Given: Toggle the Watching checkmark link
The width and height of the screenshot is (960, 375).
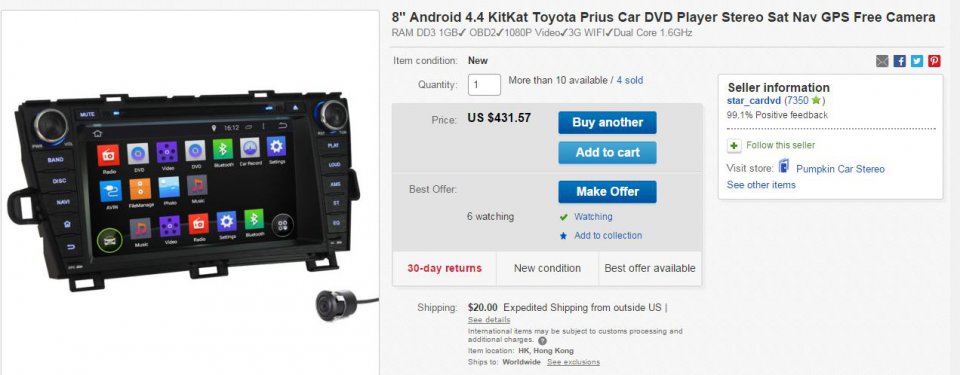Looking at the screenshot, I should (586, 217).
